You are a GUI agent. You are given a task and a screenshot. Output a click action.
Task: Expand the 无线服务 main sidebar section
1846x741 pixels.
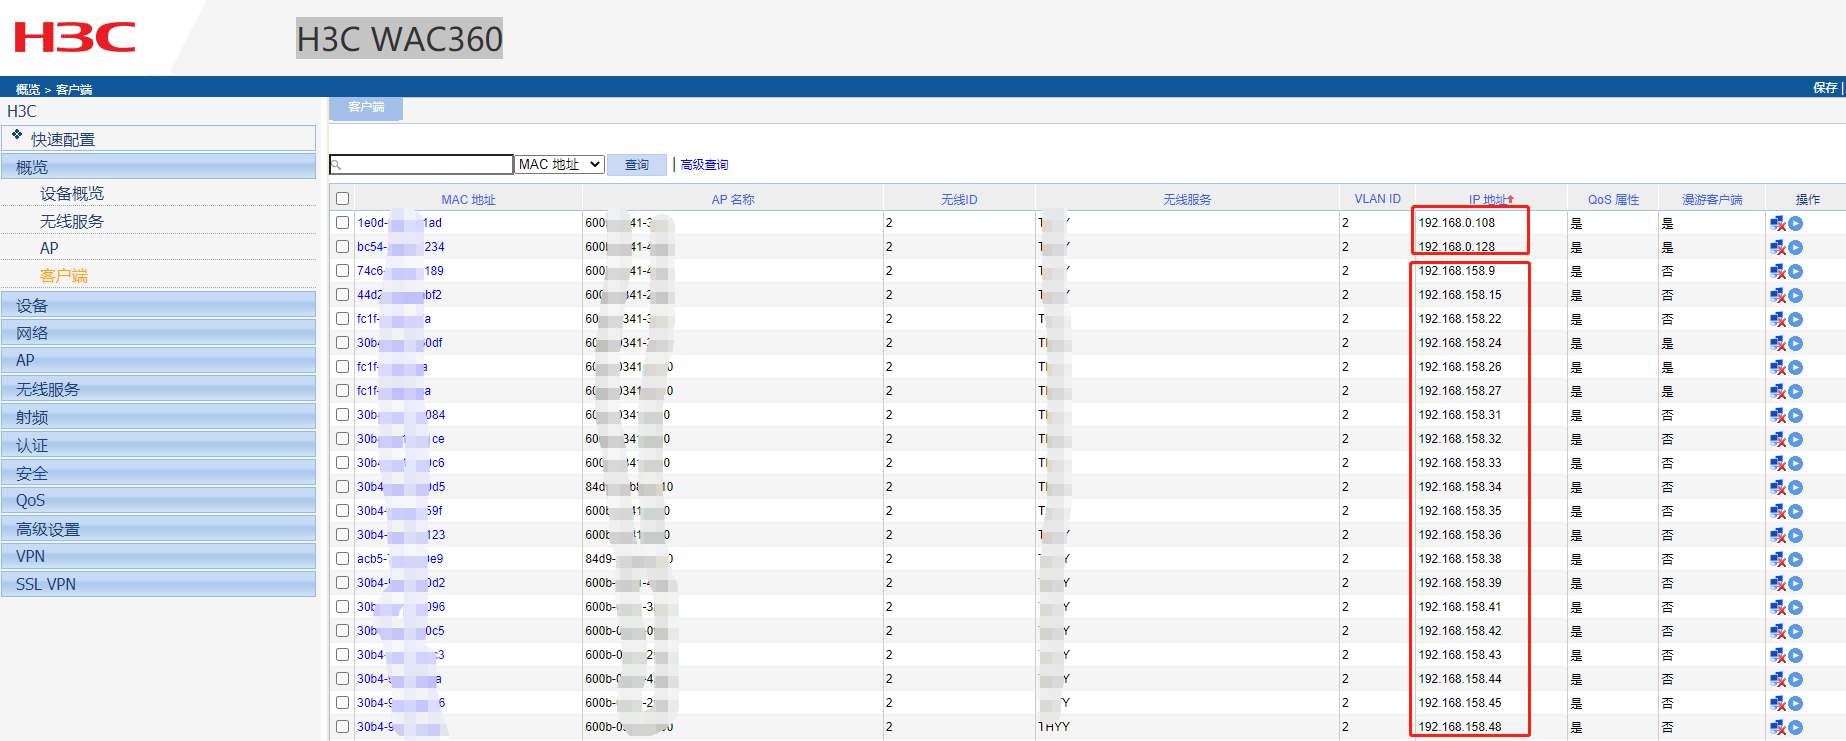pyautogui.click(x=158, y=389)
